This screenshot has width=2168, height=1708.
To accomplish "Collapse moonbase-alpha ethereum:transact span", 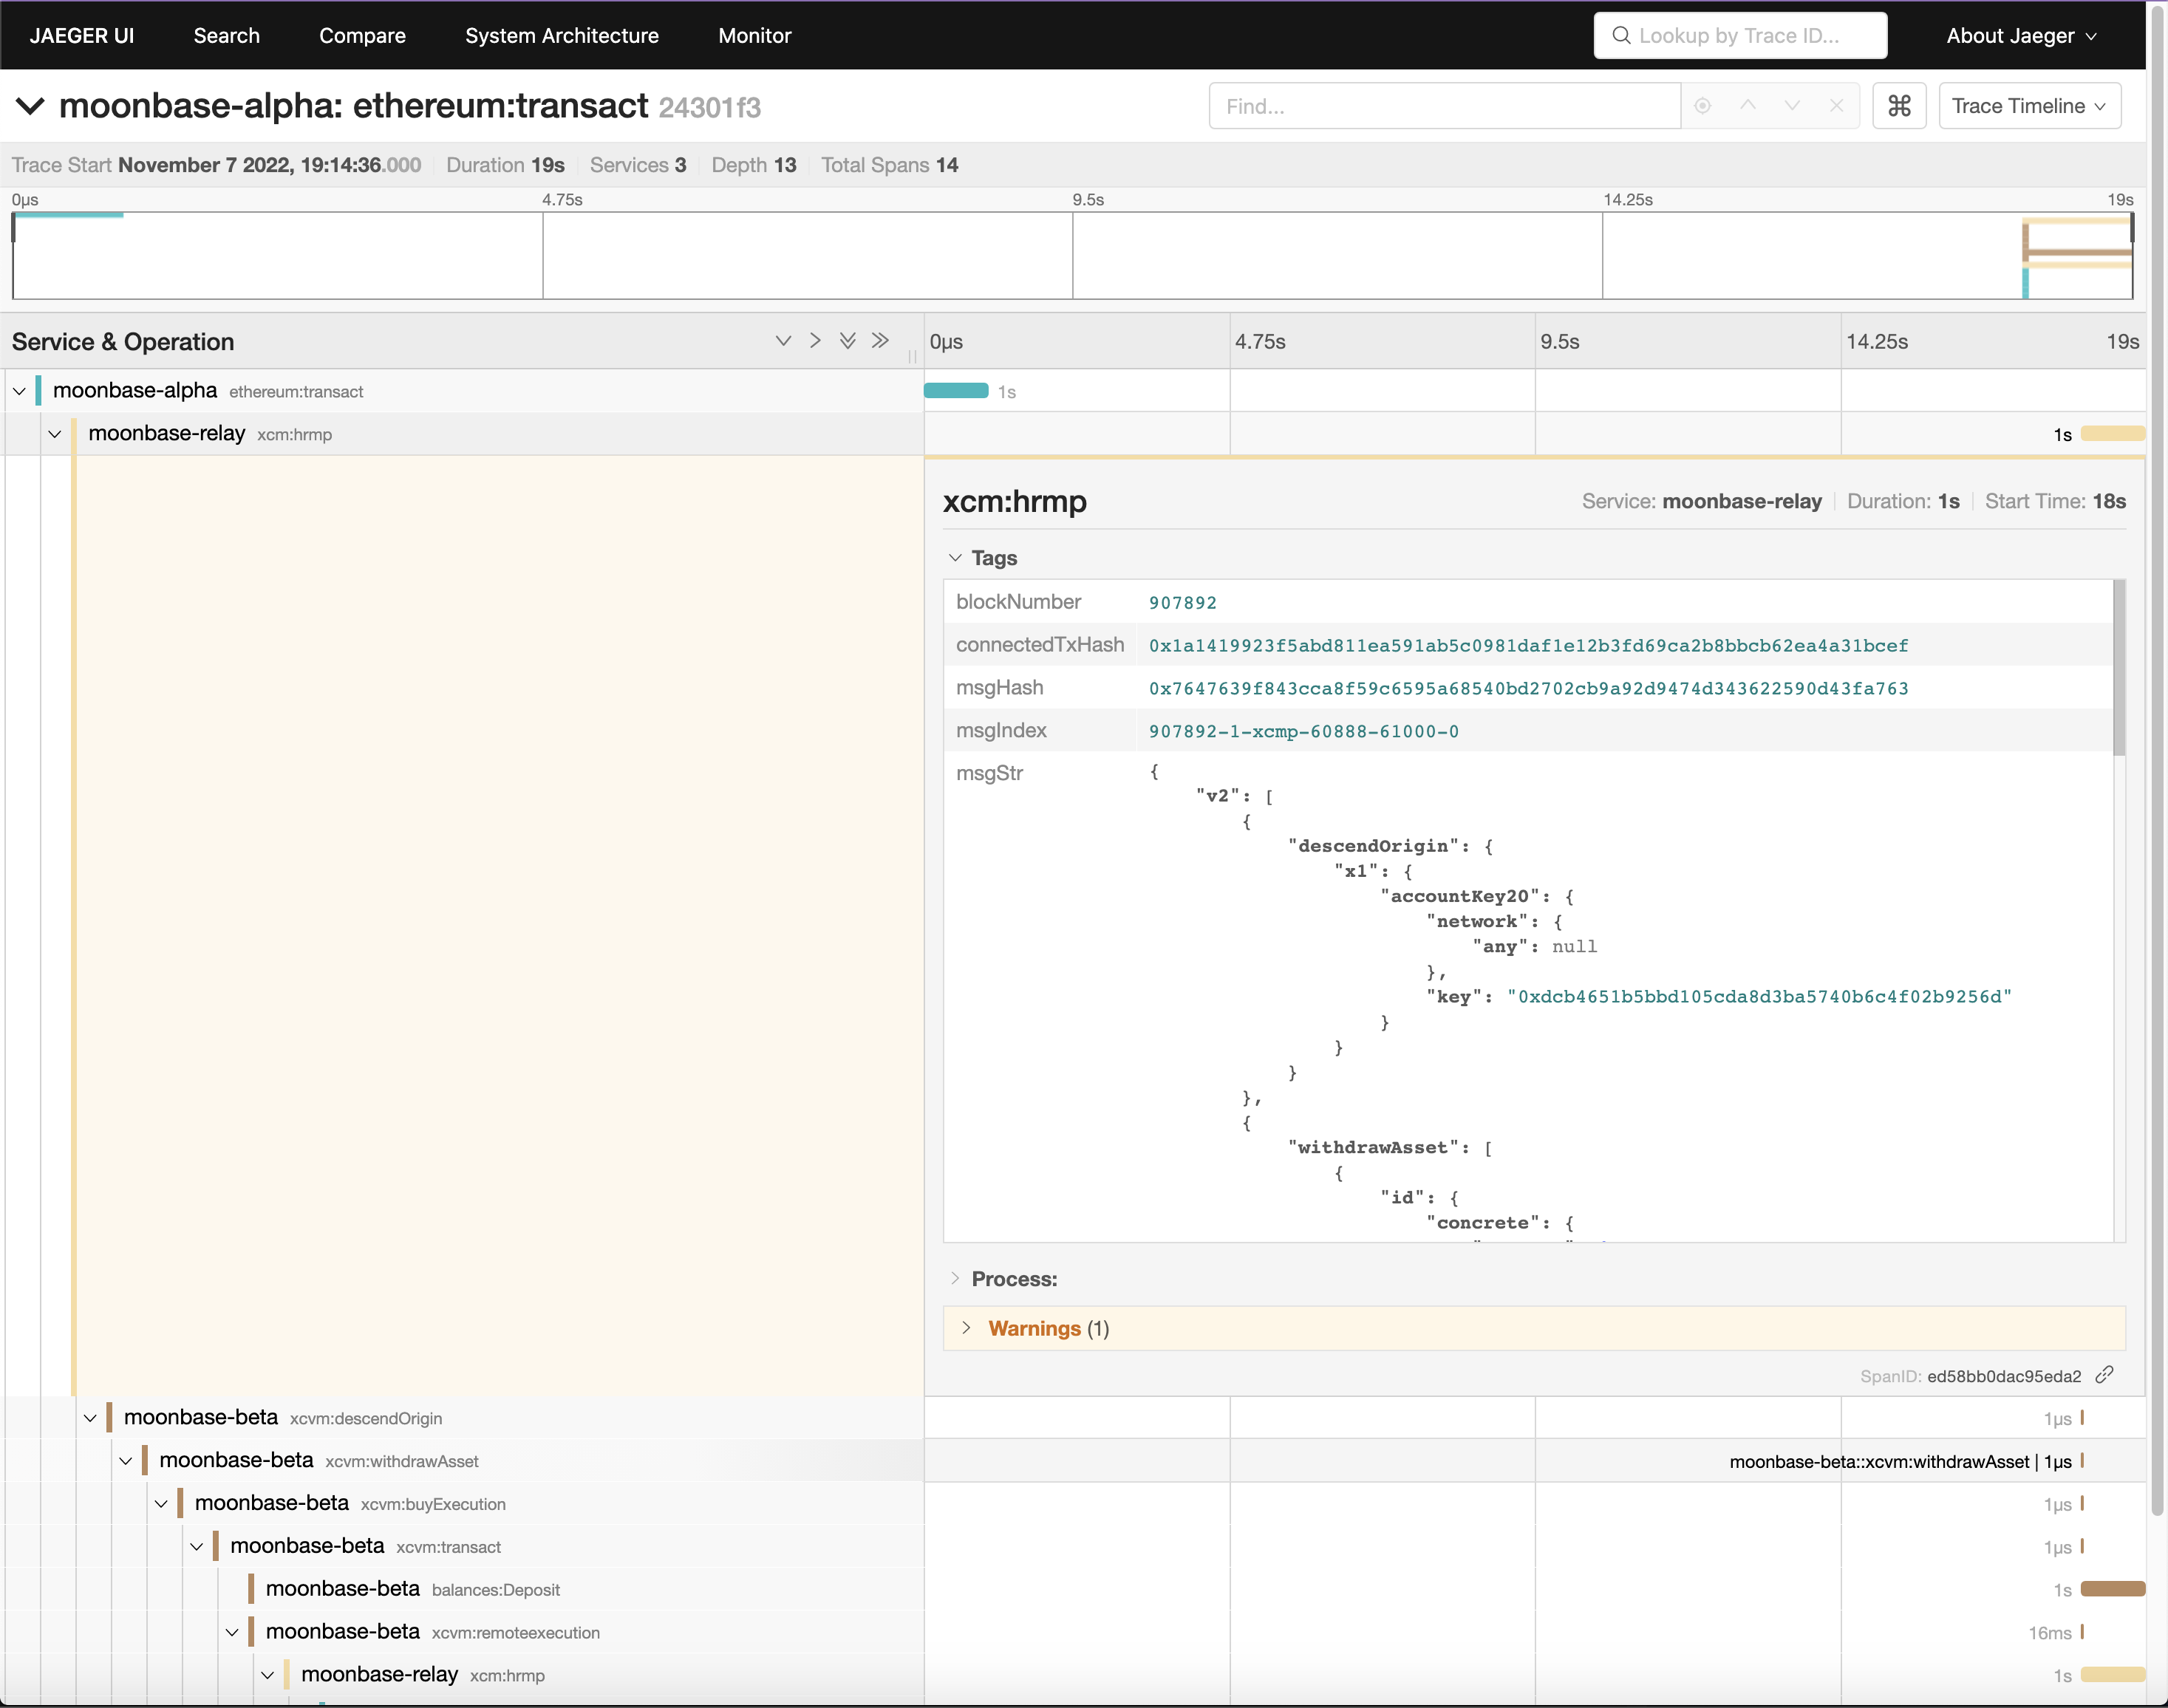I will tap(19, 391).
